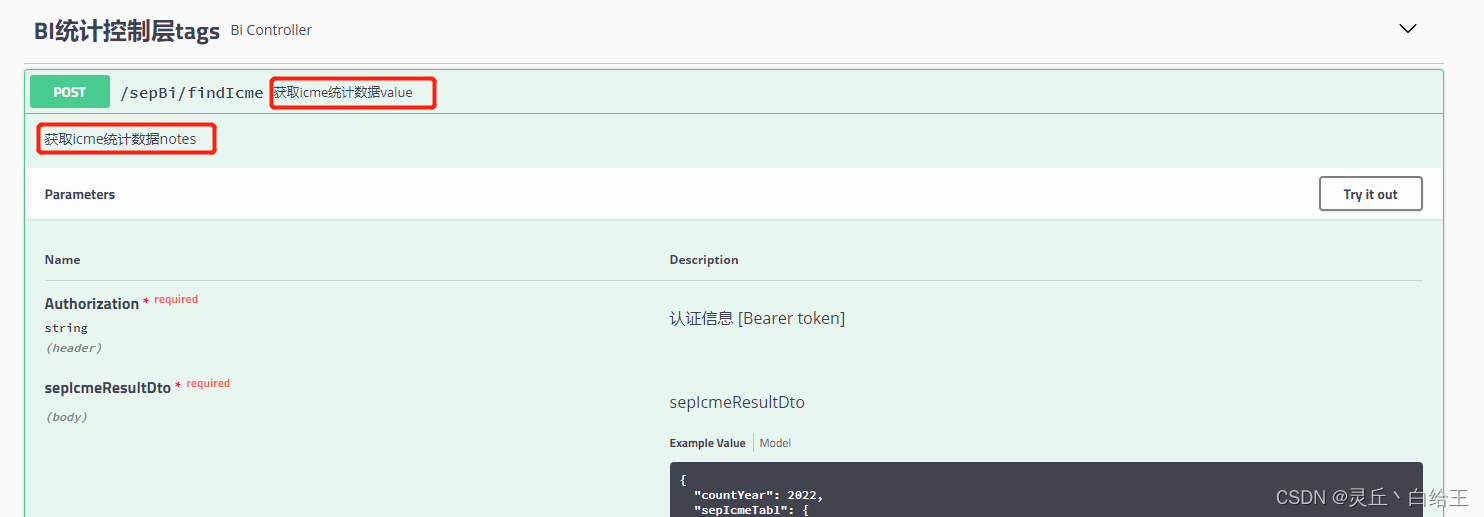
Task: Click the 获取icme统计数据notes description
Action: (x=120, y=139)
